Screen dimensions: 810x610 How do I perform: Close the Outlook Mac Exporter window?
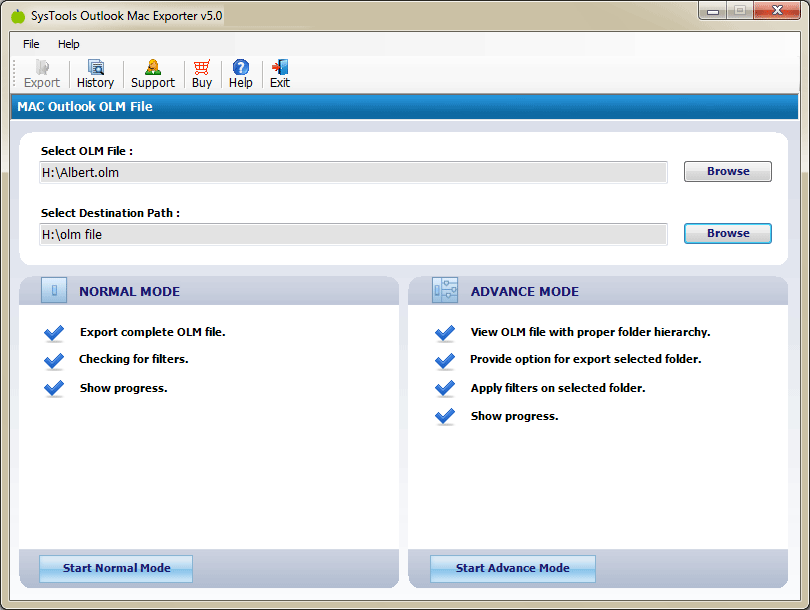777,11
